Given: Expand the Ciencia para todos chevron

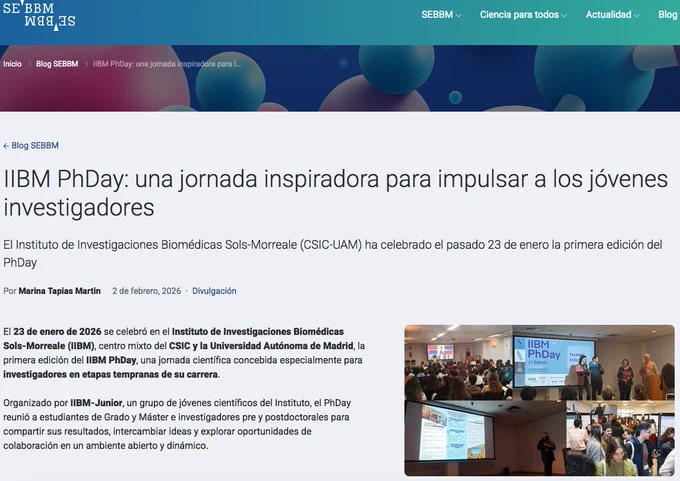Looking at the screenshot, I should tap(564, 16).
